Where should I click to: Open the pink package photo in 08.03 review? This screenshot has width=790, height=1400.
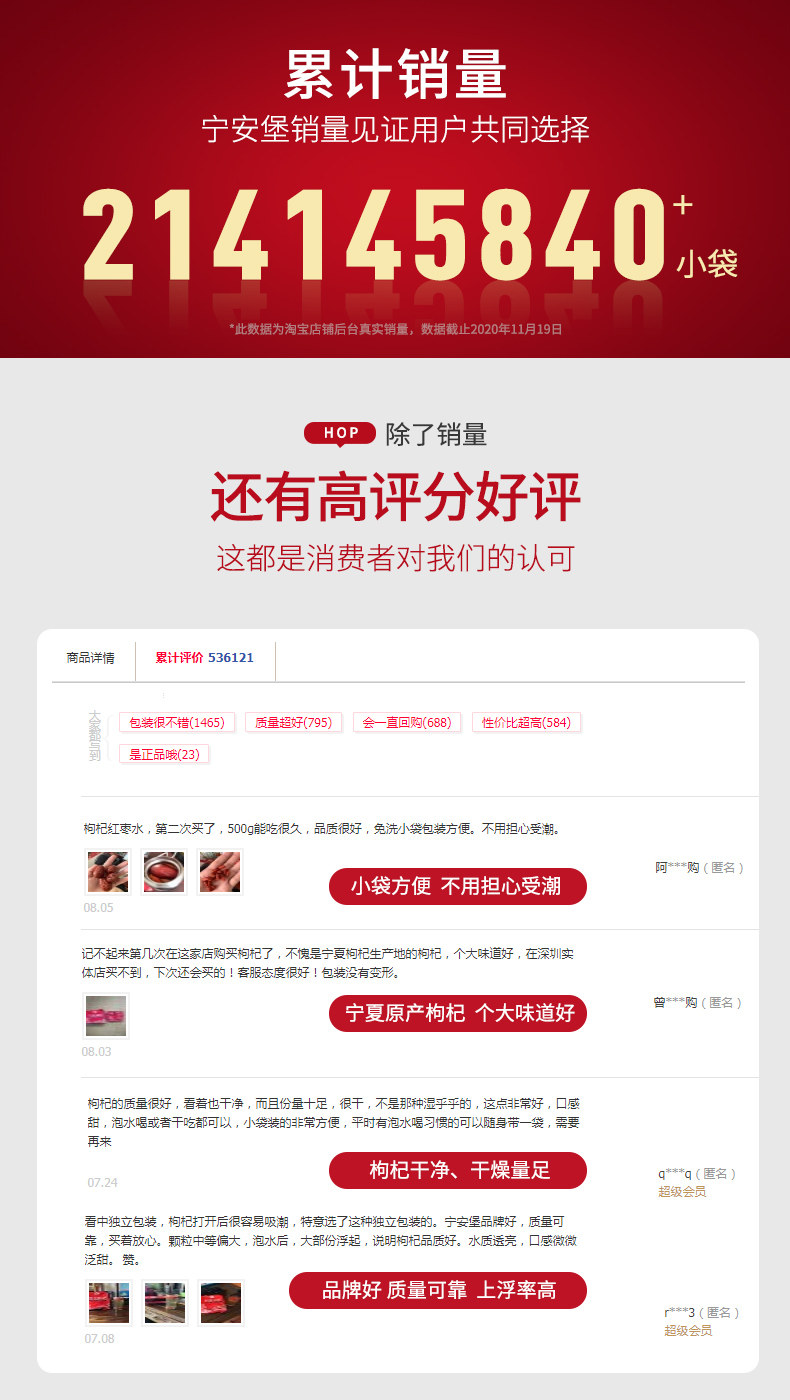[106, 1016]
